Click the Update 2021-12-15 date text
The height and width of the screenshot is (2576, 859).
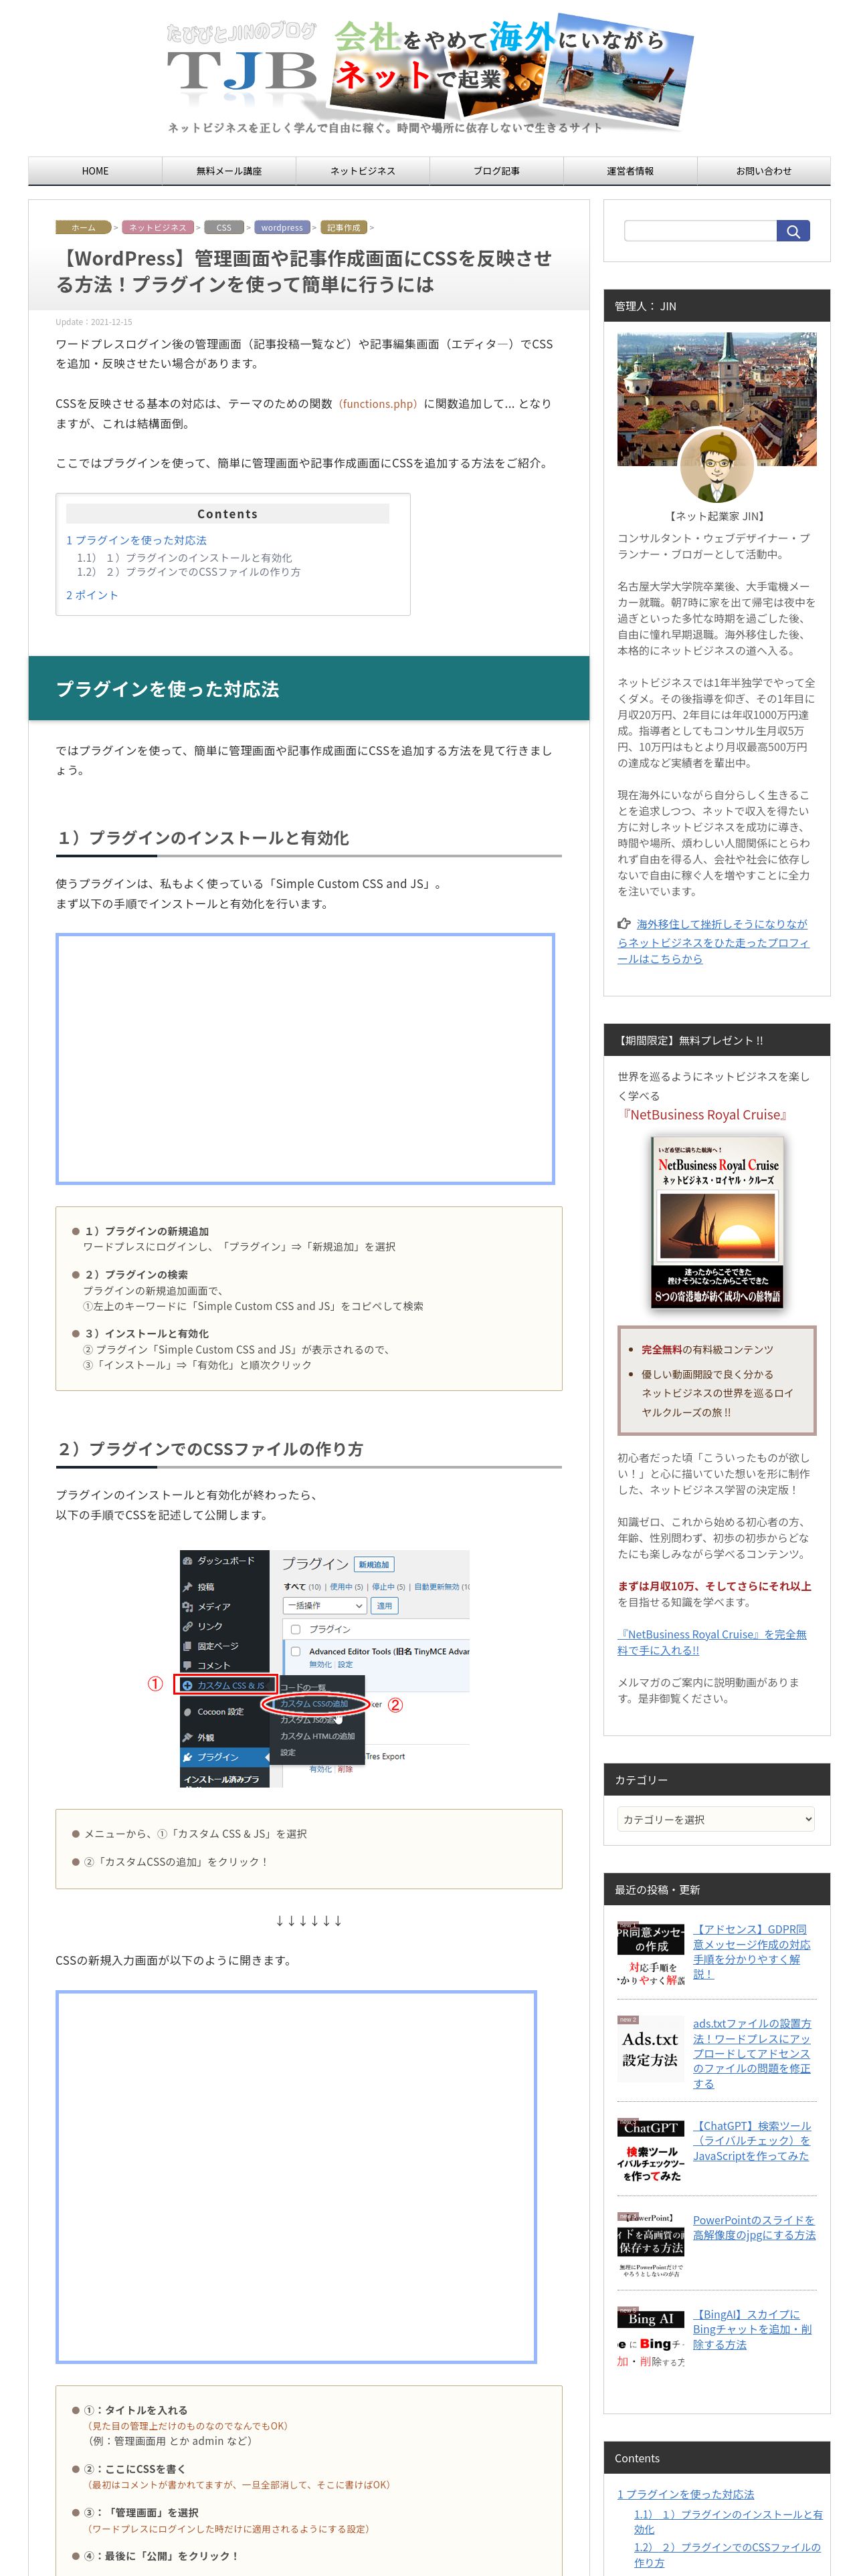click(94, 322)
